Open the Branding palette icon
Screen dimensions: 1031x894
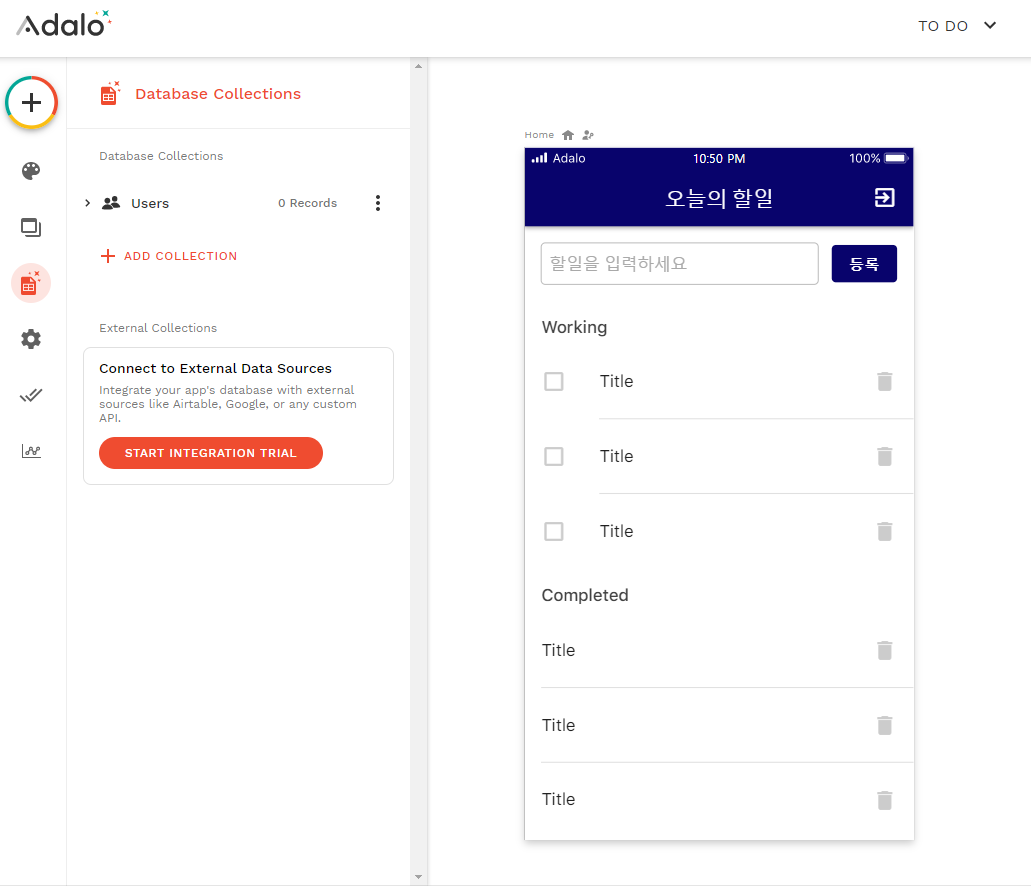pos(31,171)
